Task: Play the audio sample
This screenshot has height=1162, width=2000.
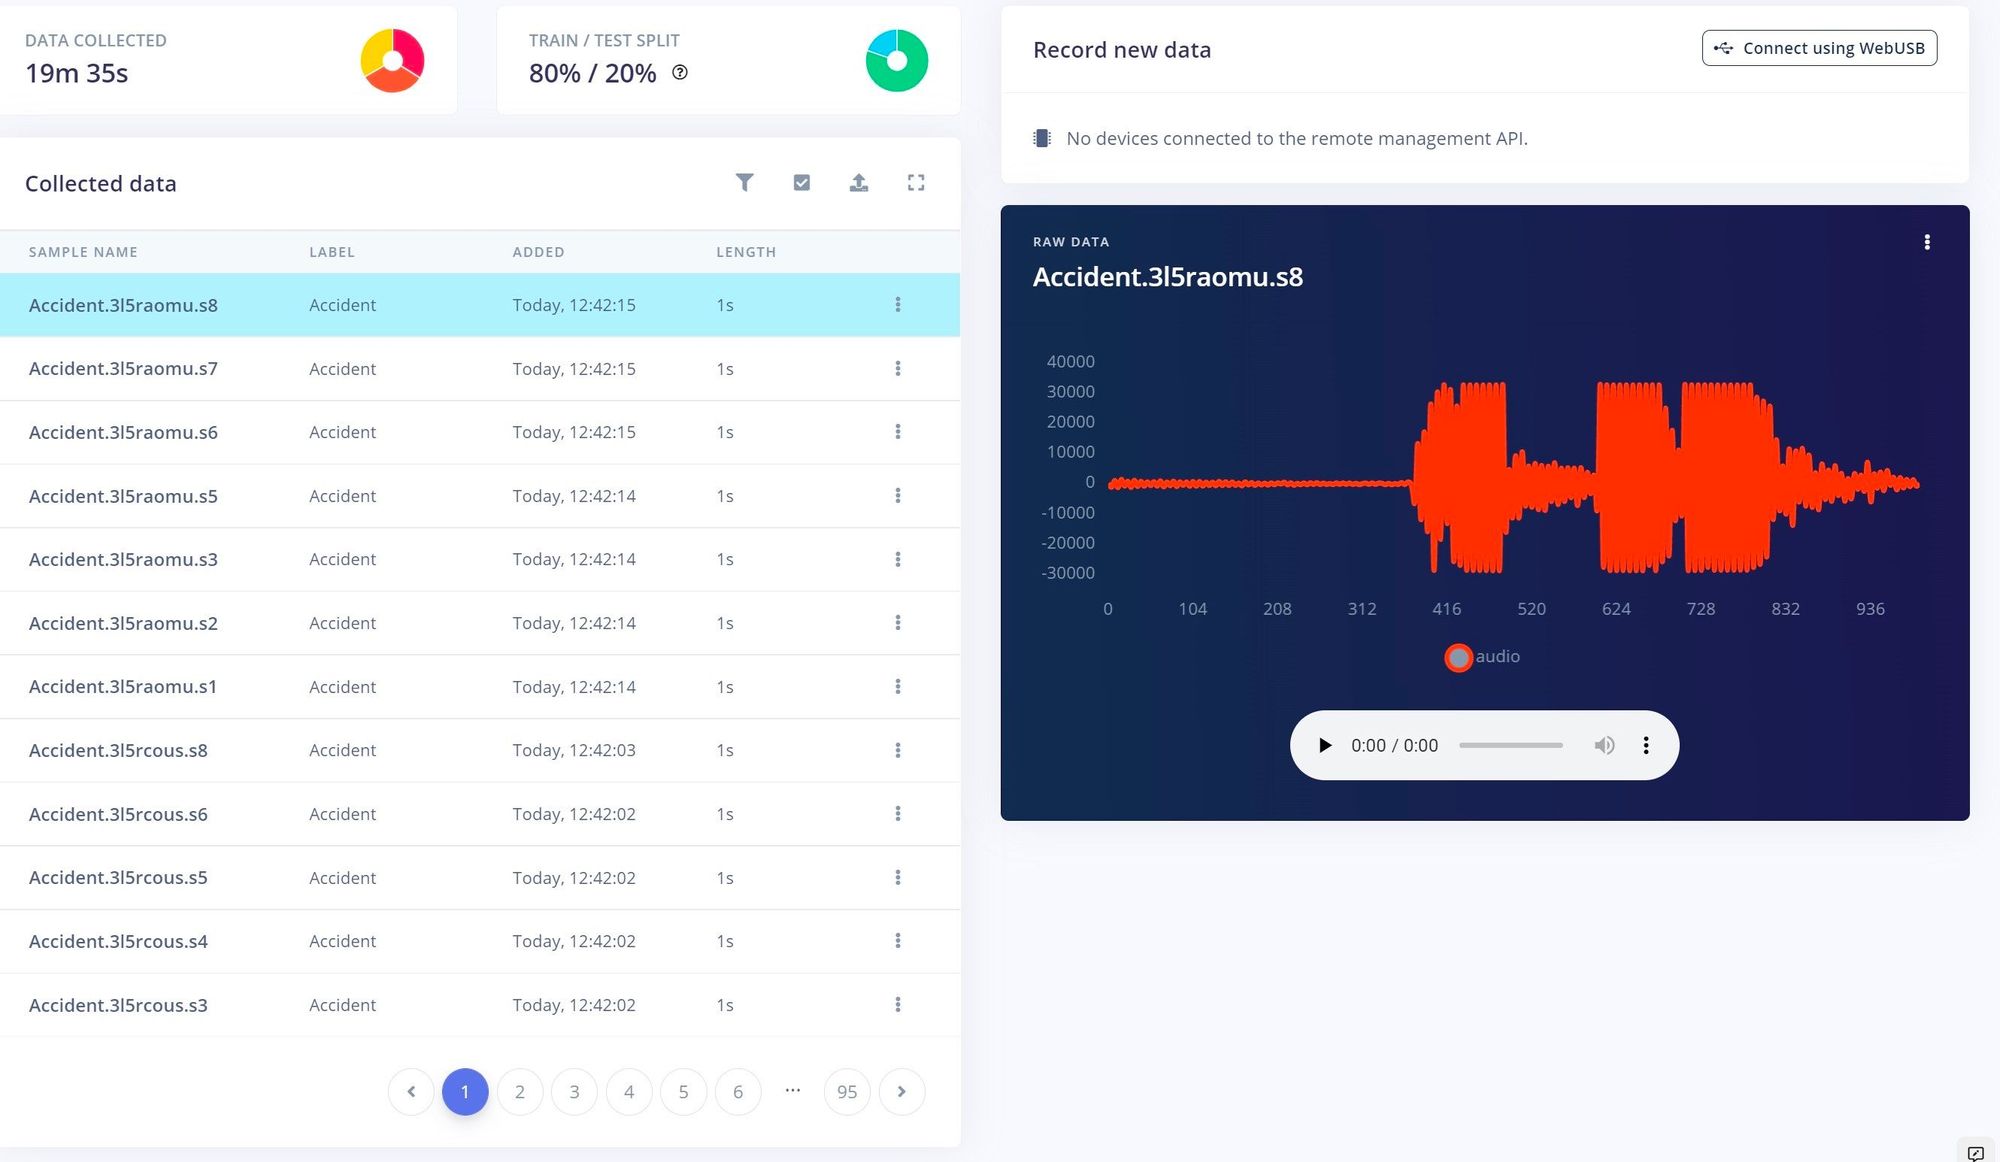Action: (x=1325, y=745)
